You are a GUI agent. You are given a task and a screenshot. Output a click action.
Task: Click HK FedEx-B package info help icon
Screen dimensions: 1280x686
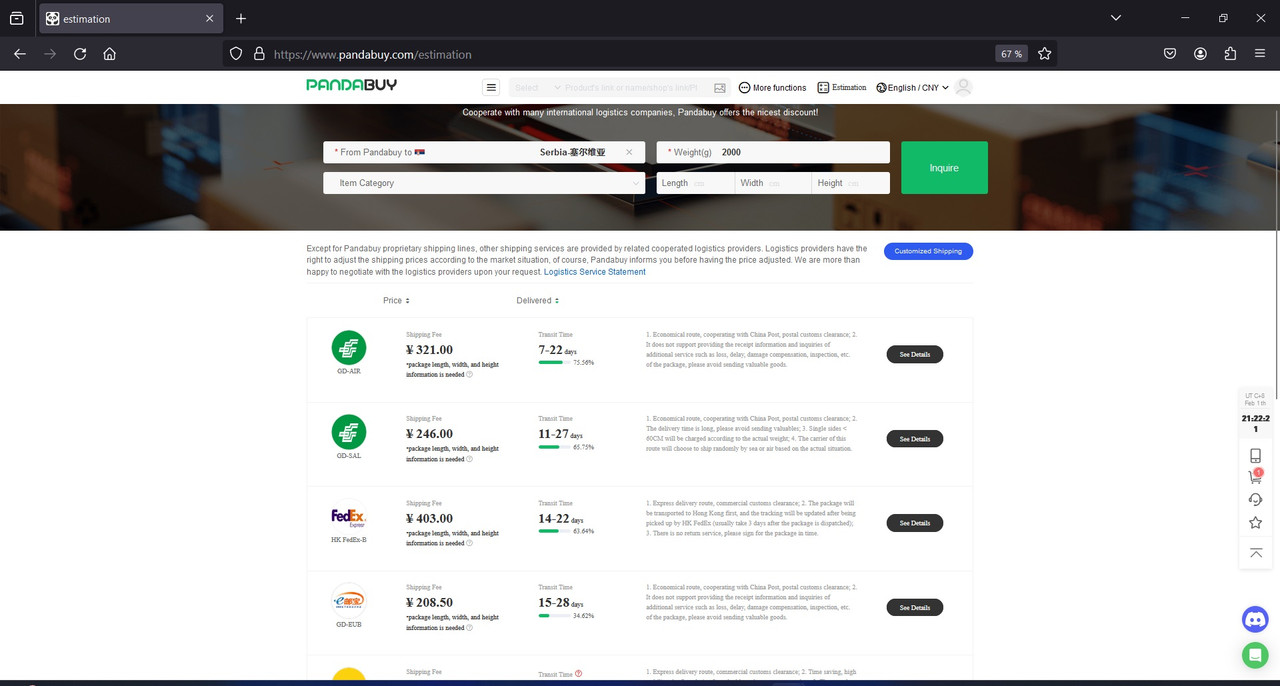click(x=470, y=543)
